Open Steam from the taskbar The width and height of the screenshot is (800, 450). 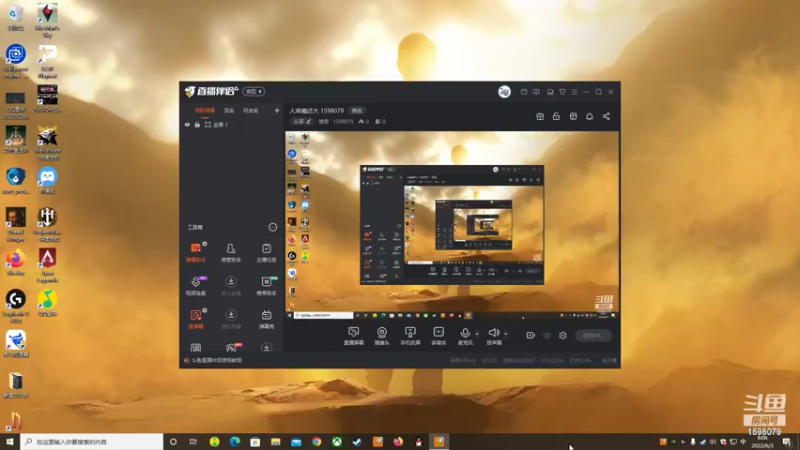pyautogui.click(x=357, y=441)
